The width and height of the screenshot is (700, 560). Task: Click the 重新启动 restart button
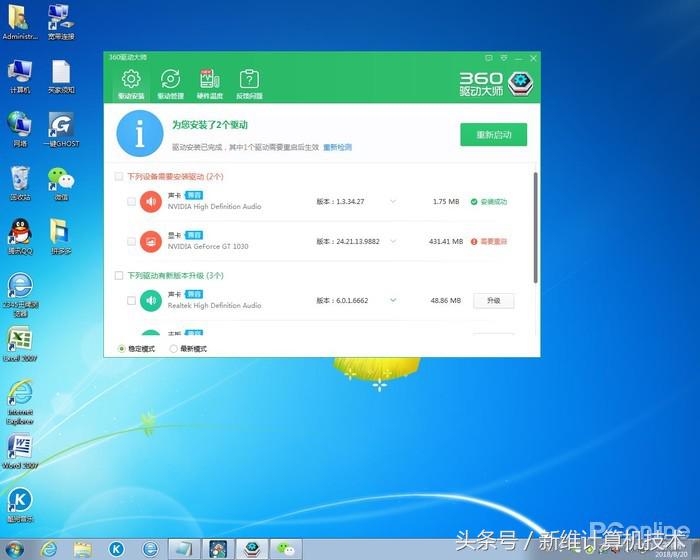493,134
